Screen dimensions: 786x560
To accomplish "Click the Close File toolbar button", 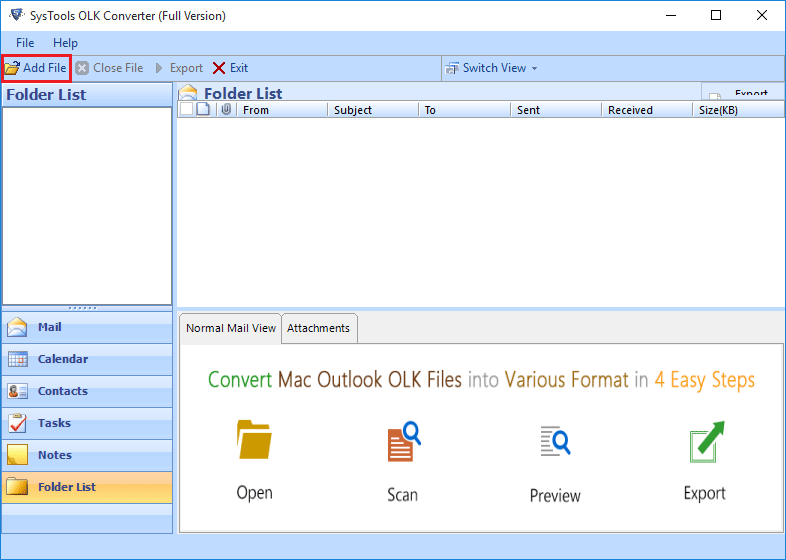I will (109, 68).
